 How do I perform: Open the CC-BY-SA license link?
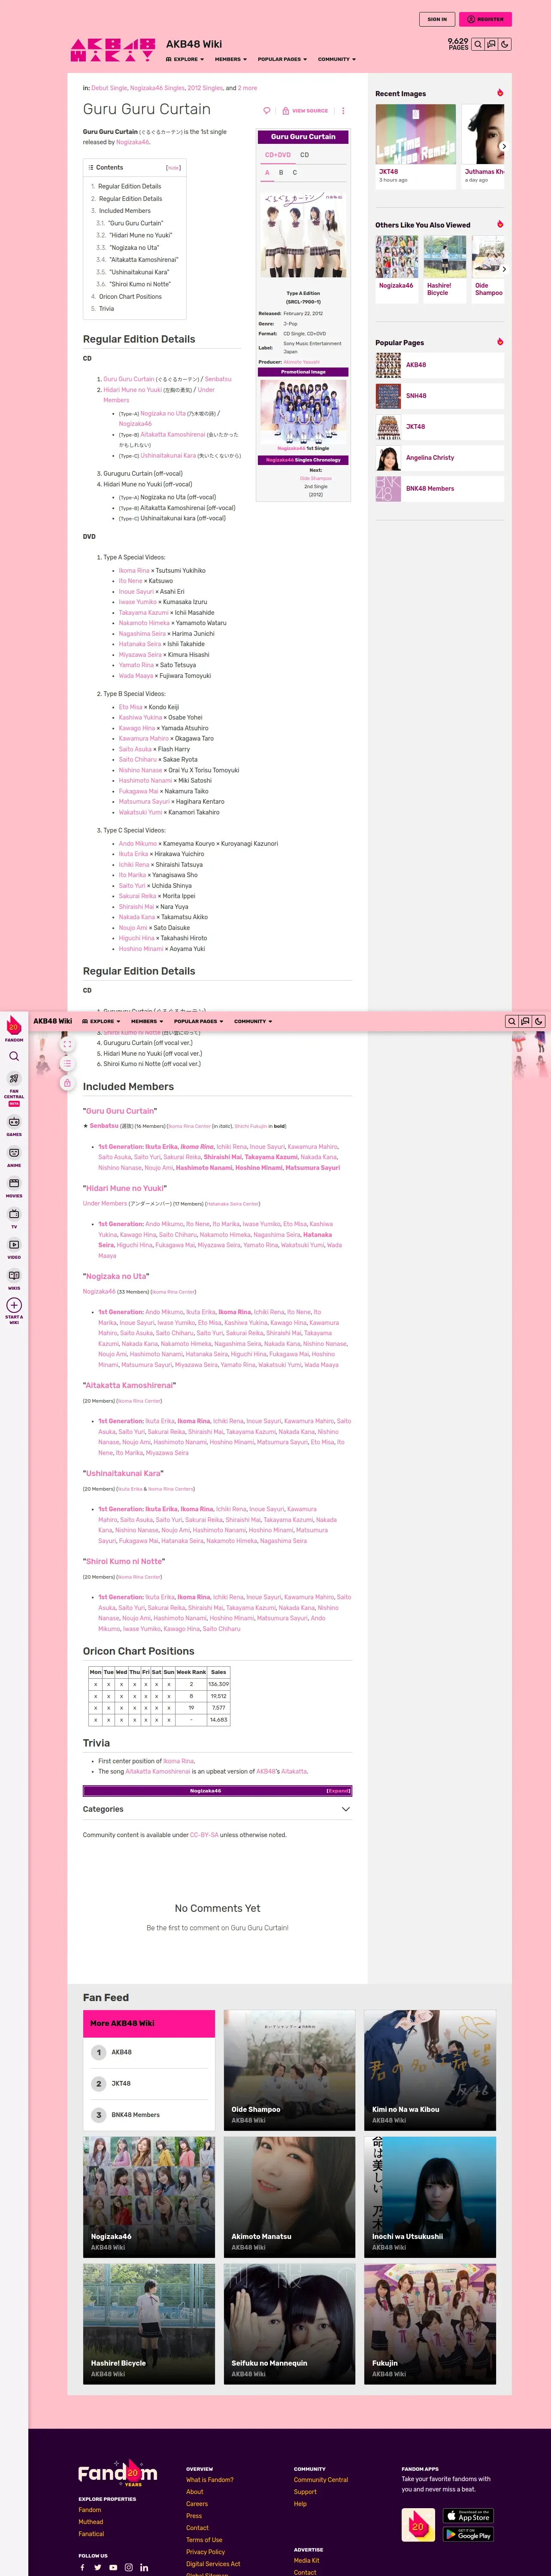click(x=204, y=1835)
